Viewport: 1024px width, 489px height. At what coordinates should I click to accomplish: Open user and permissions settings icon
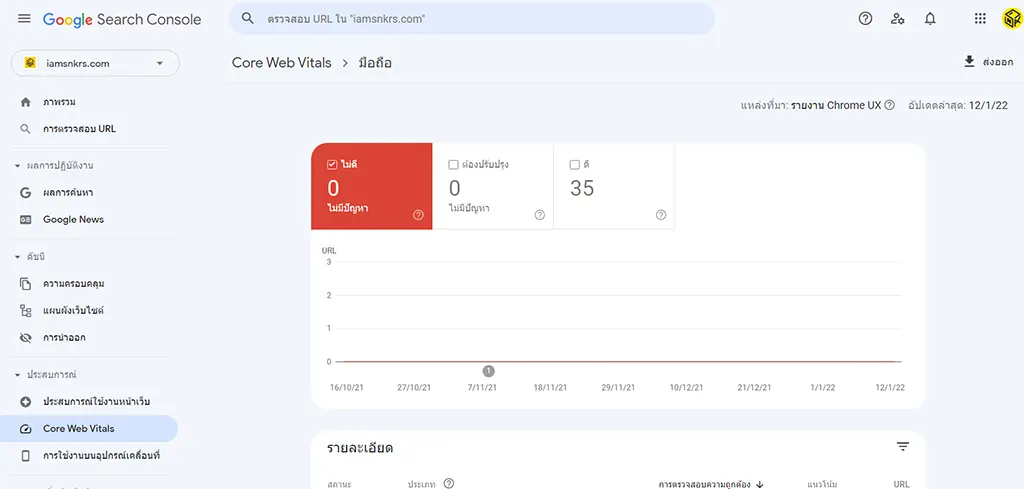898,19
